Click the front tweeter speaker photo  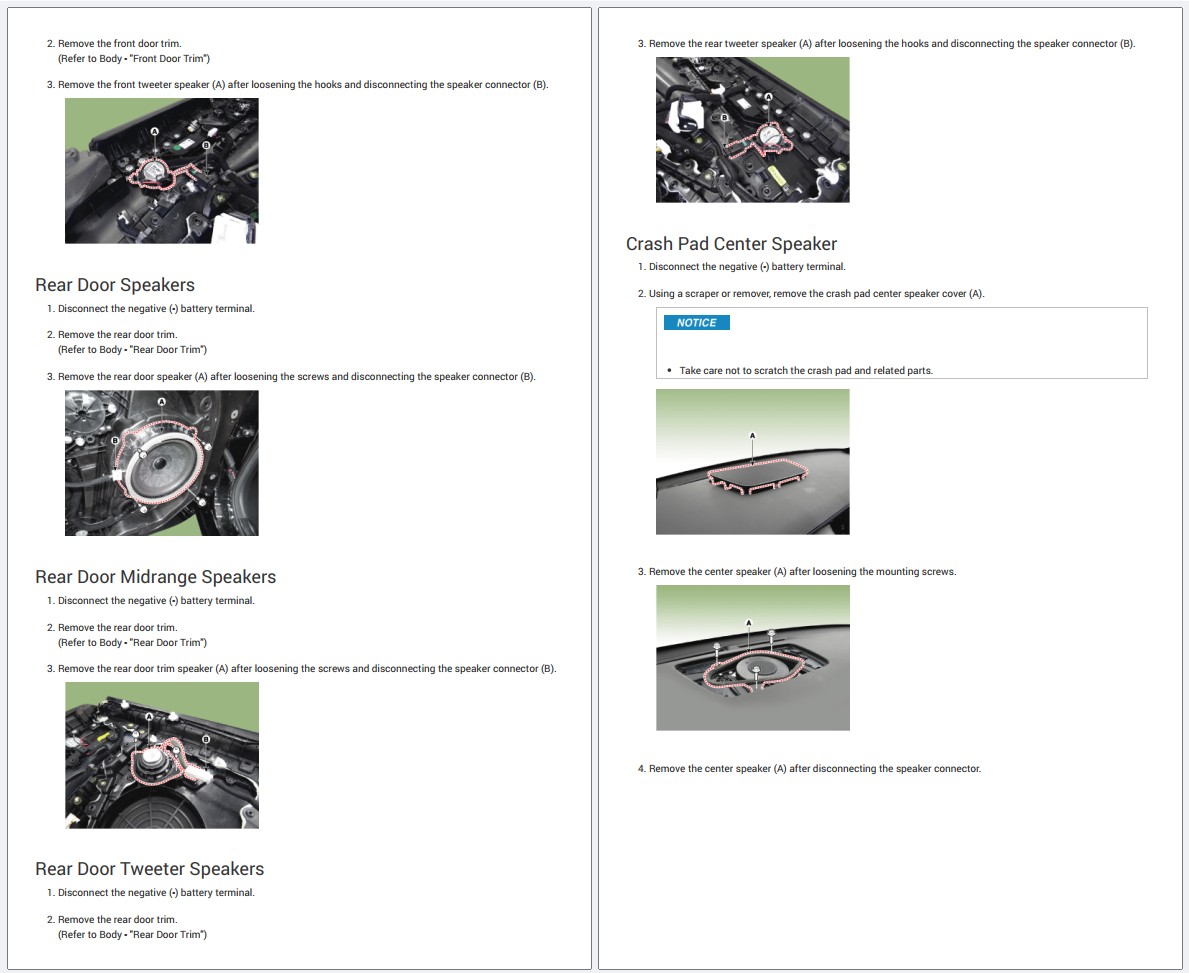(x=162, y=171)
